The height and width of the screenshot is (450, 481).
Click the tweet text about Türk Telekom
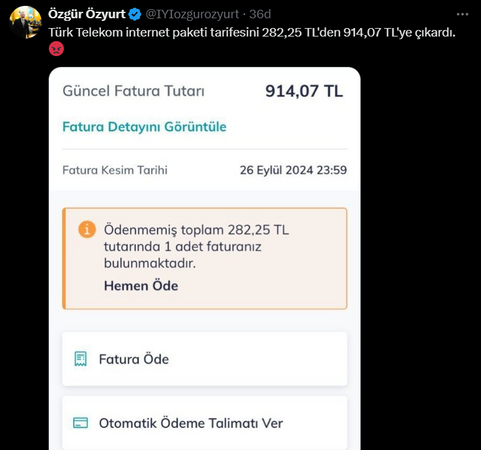tap(252, 33)
